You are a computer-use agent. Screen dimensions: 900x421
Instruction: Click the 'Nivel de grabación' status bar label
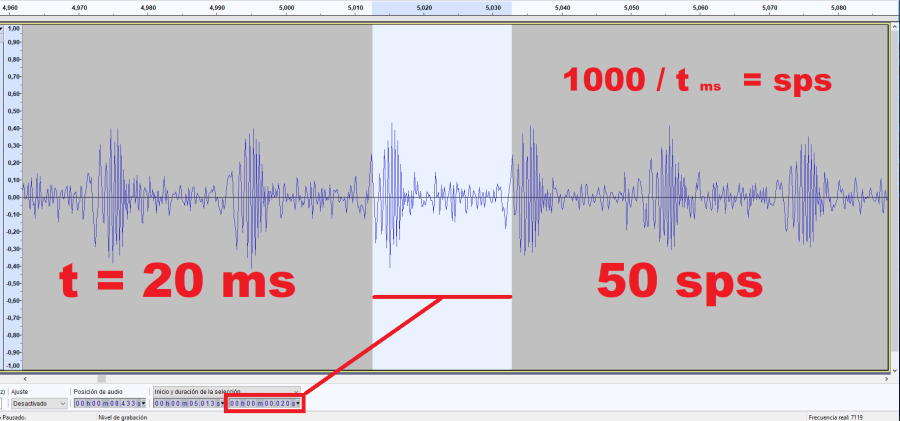pos(123,417)
